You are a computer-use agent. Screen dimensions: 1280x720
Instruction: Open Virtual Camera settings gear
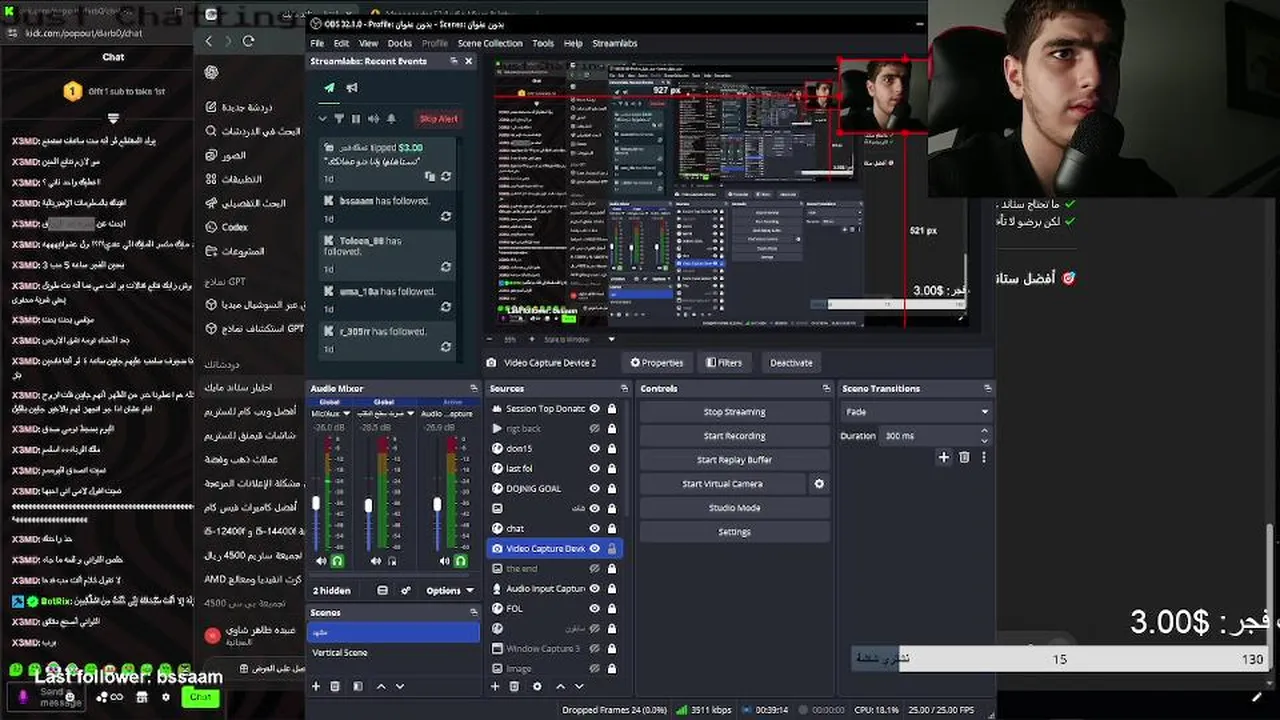point(819,484)
